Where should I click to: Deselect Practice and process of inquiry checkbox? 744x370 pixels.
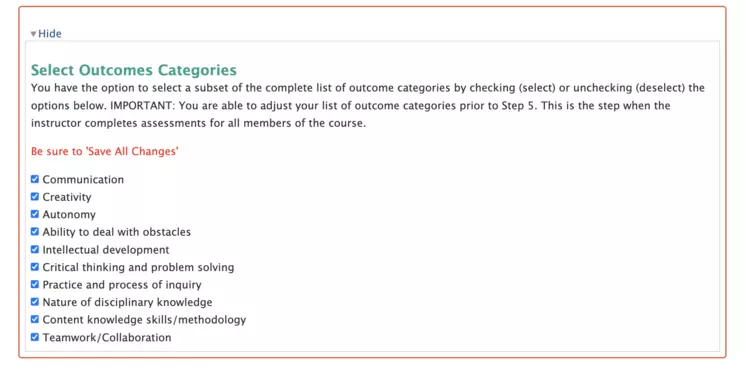click(35, 285)
